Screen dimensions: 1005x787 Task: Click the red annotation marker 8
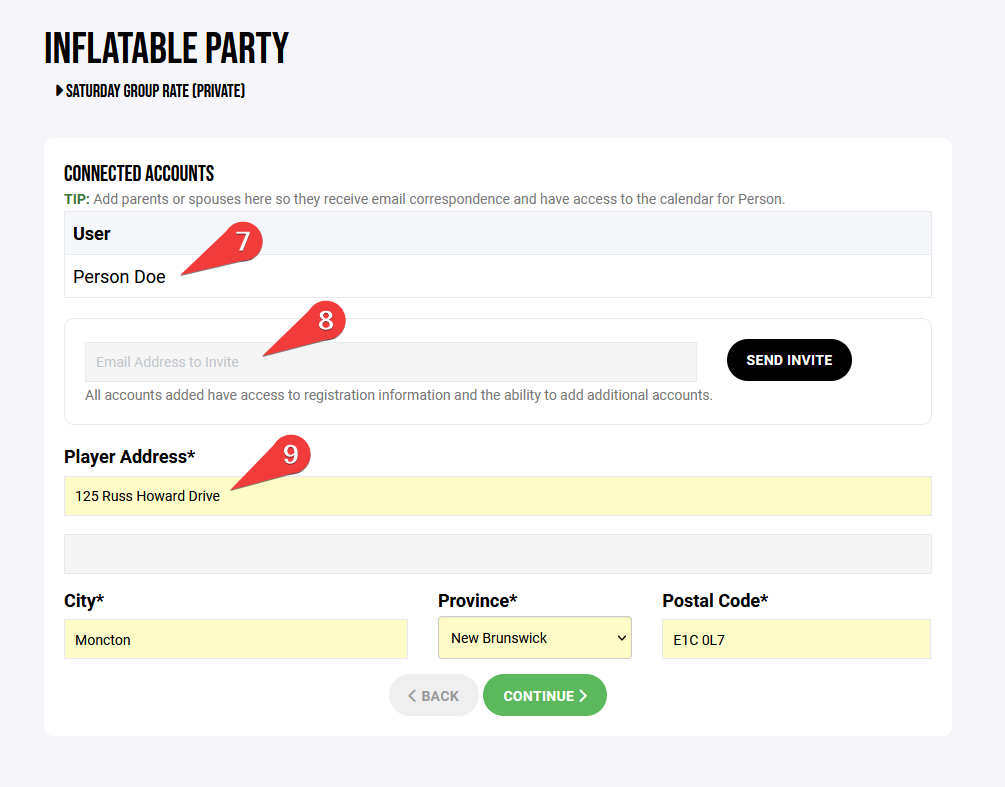(325, 320)
